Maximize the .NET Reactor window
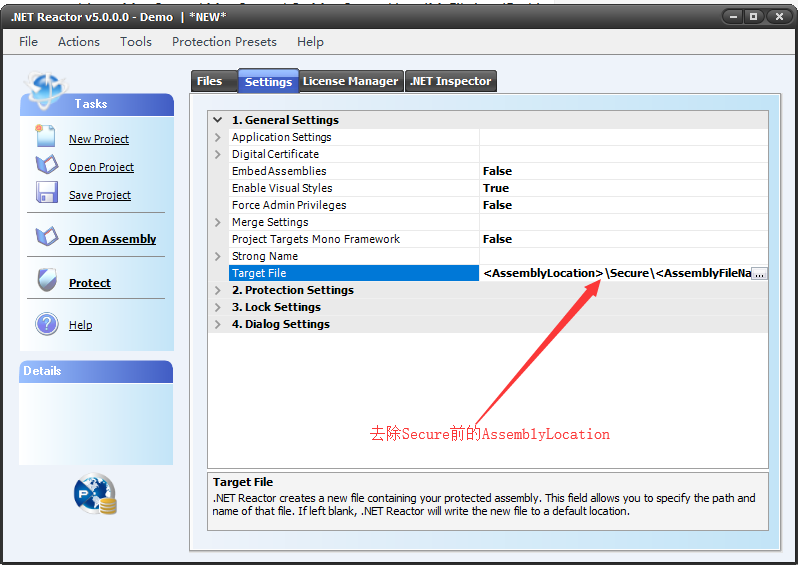The height and width of the screenshot is (565, 798). [x=754, y=17]
